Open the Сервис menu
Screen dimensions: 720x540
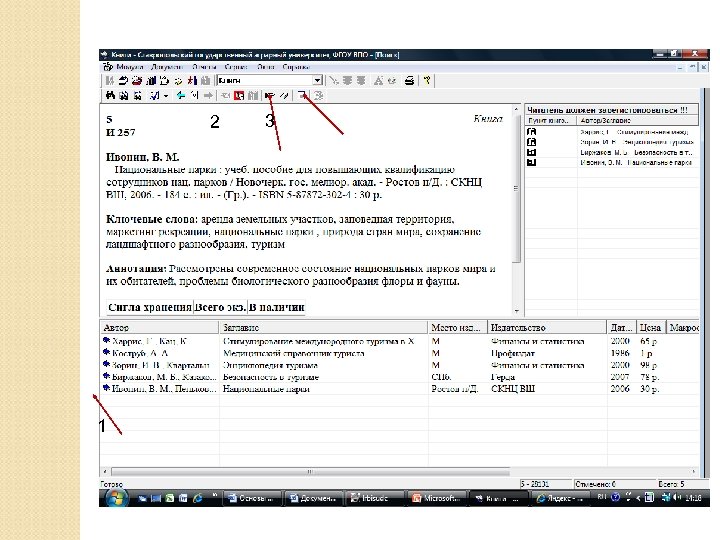coord(236,67)
